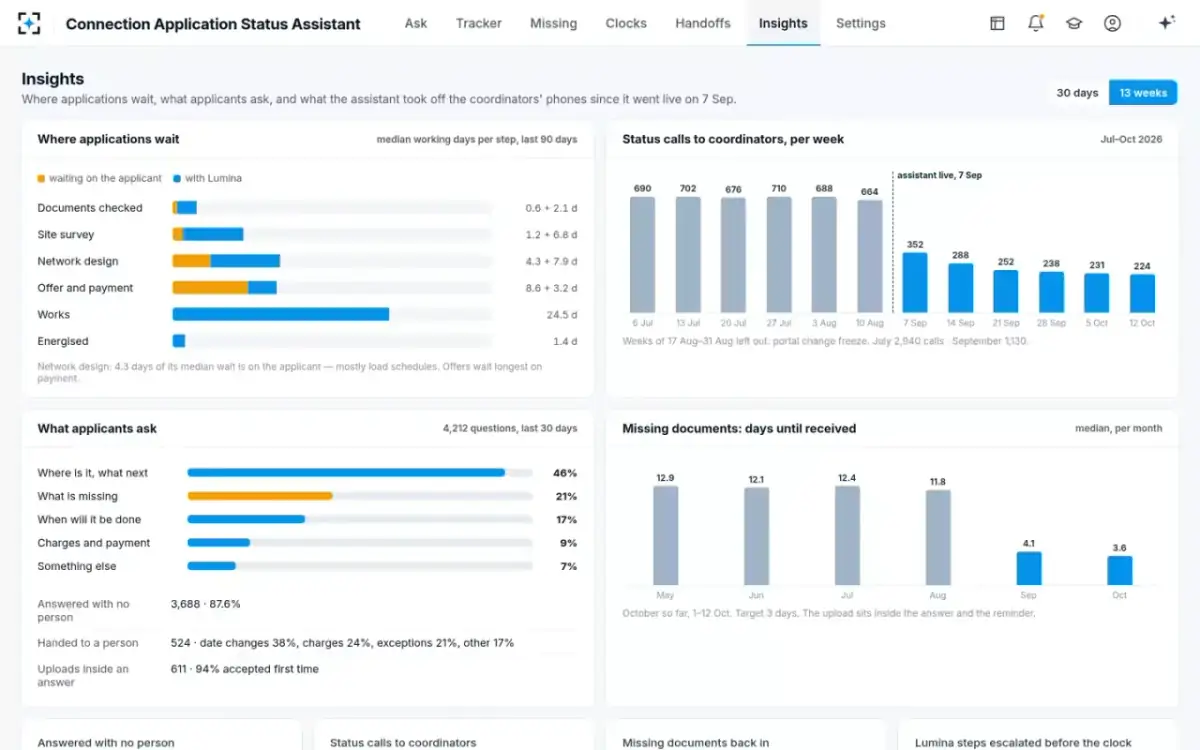Image resolution: width=1200 pixels, height=750 pixels.
Task: Open bottom 'Status calls to coordinators' card
Action: tap(454, 735)
